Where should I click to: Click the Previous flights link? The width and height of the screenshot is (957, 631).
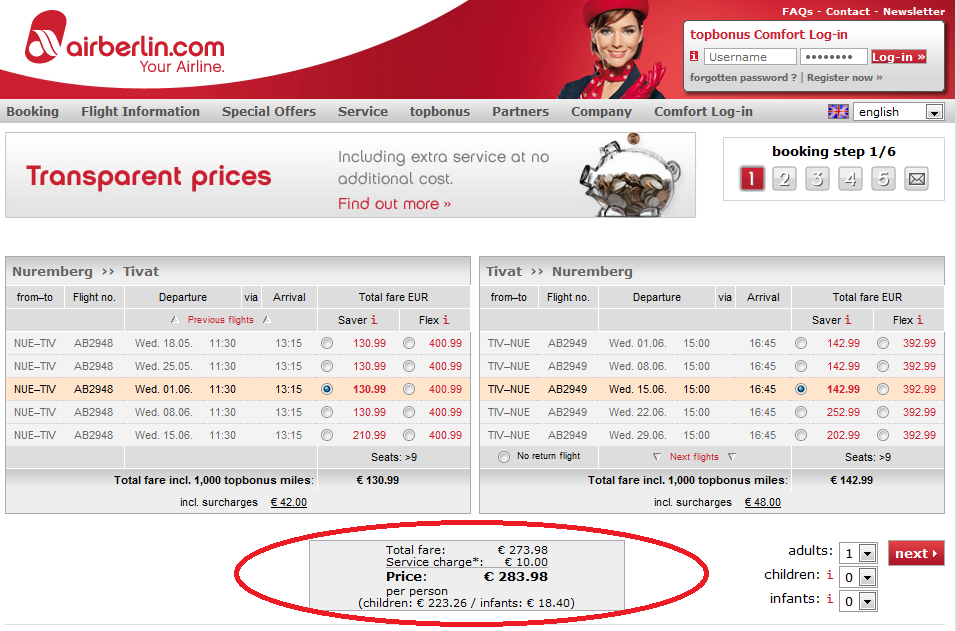click(220, 320)
